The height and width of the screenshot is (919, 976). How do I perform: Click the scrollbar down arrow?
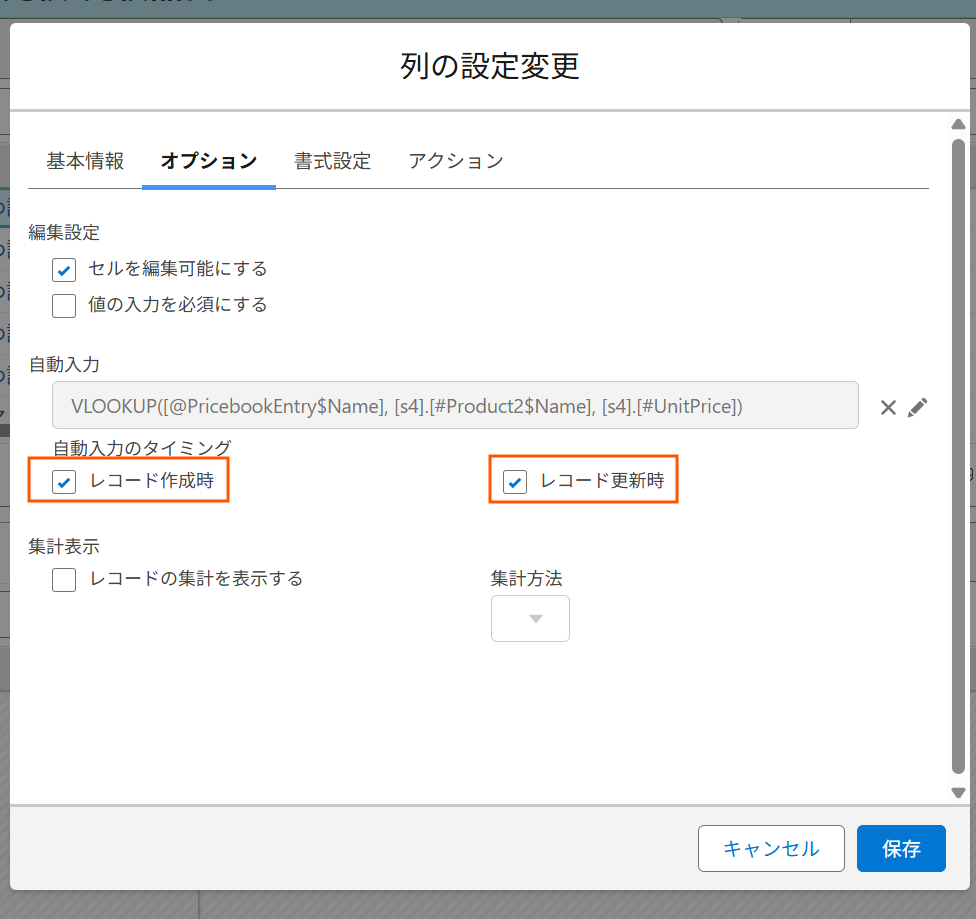[959, 793]
